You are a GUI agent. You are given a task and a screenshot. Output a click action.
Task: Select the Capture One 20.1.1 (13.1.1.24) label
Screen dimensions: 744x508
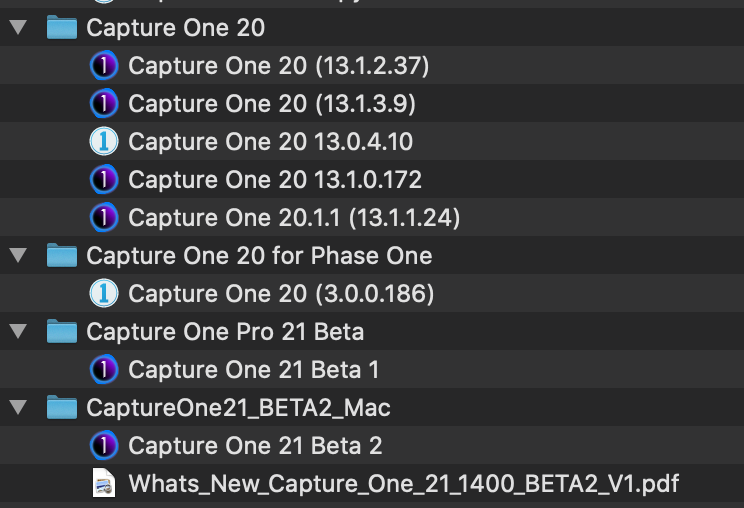(x=294, y=218)
